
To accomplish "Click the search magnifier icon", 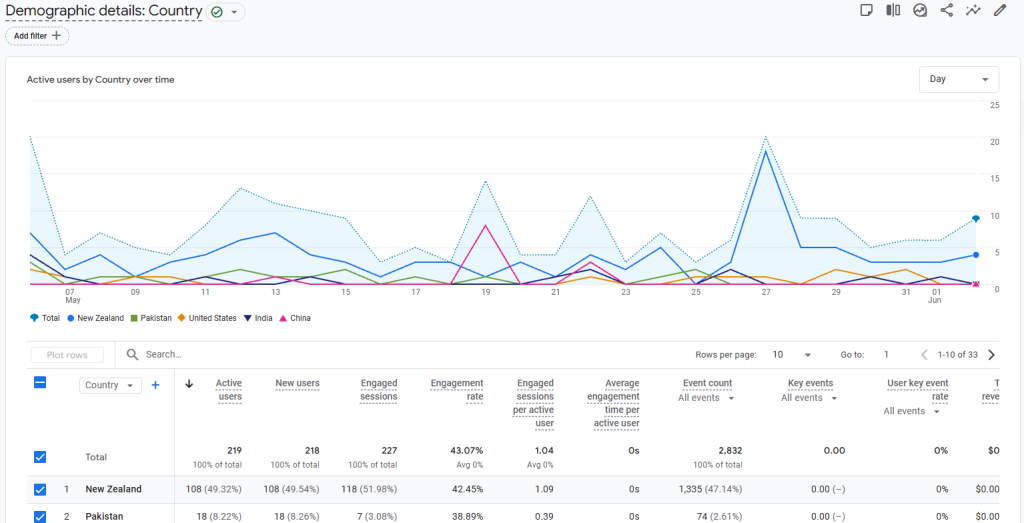I will [133, 355].
